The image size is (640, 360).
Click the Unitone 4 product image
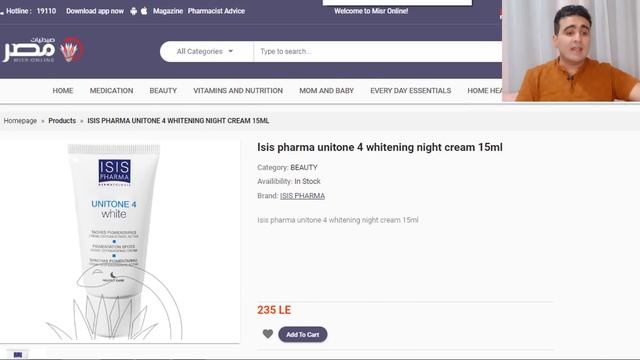(x=114, y=241)
